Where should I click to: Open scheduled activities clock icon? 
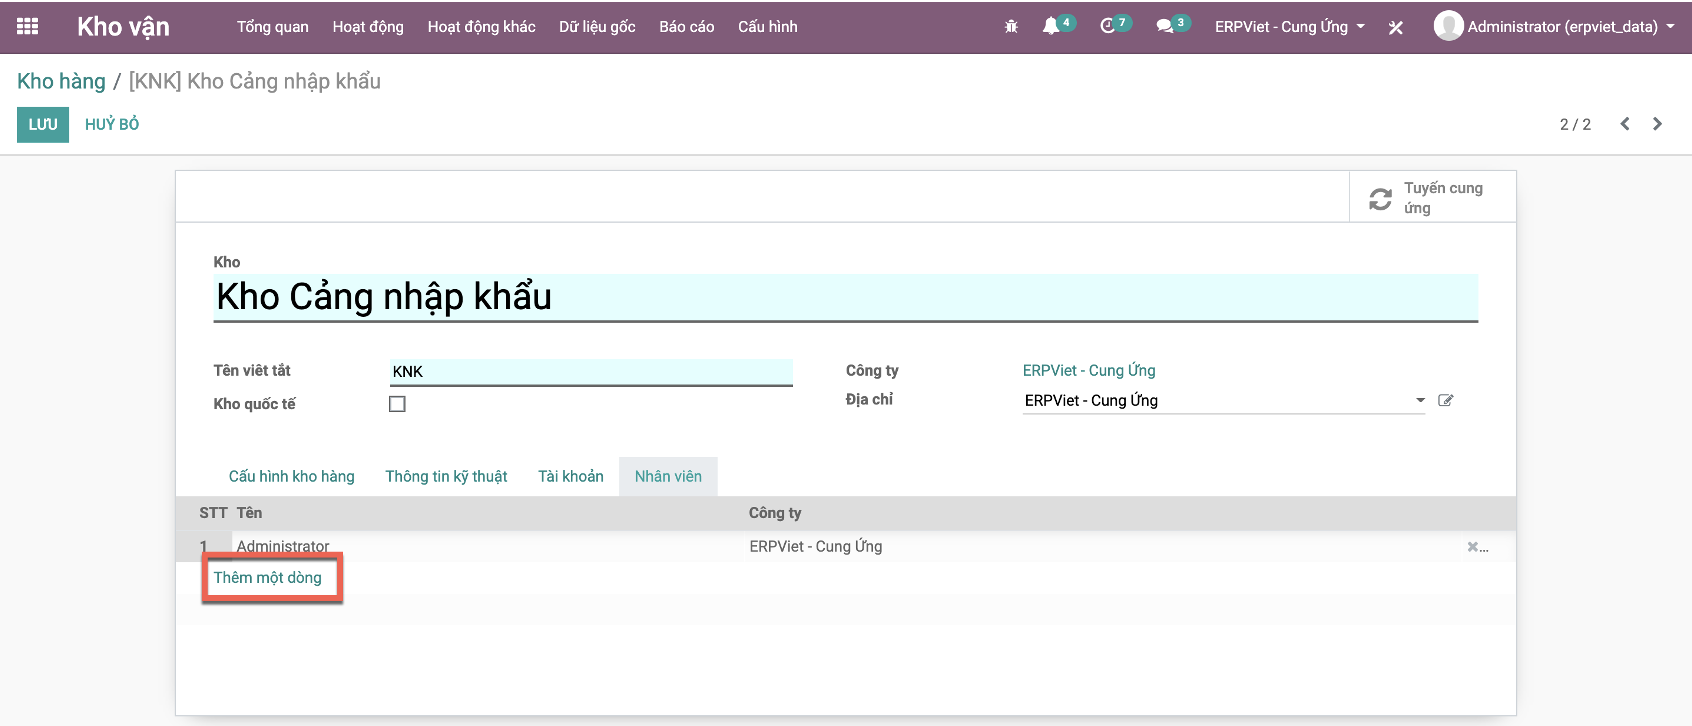[1107, 27]
